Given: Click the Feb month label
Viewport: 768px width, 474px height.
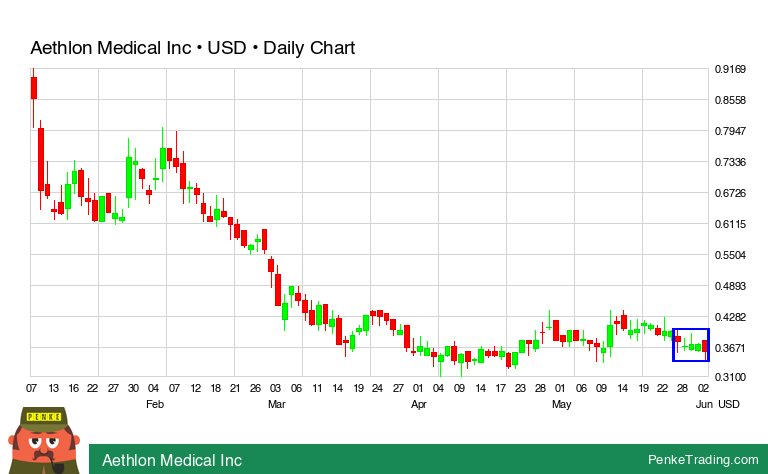Looking at the screenshot, I should (155, 404).
